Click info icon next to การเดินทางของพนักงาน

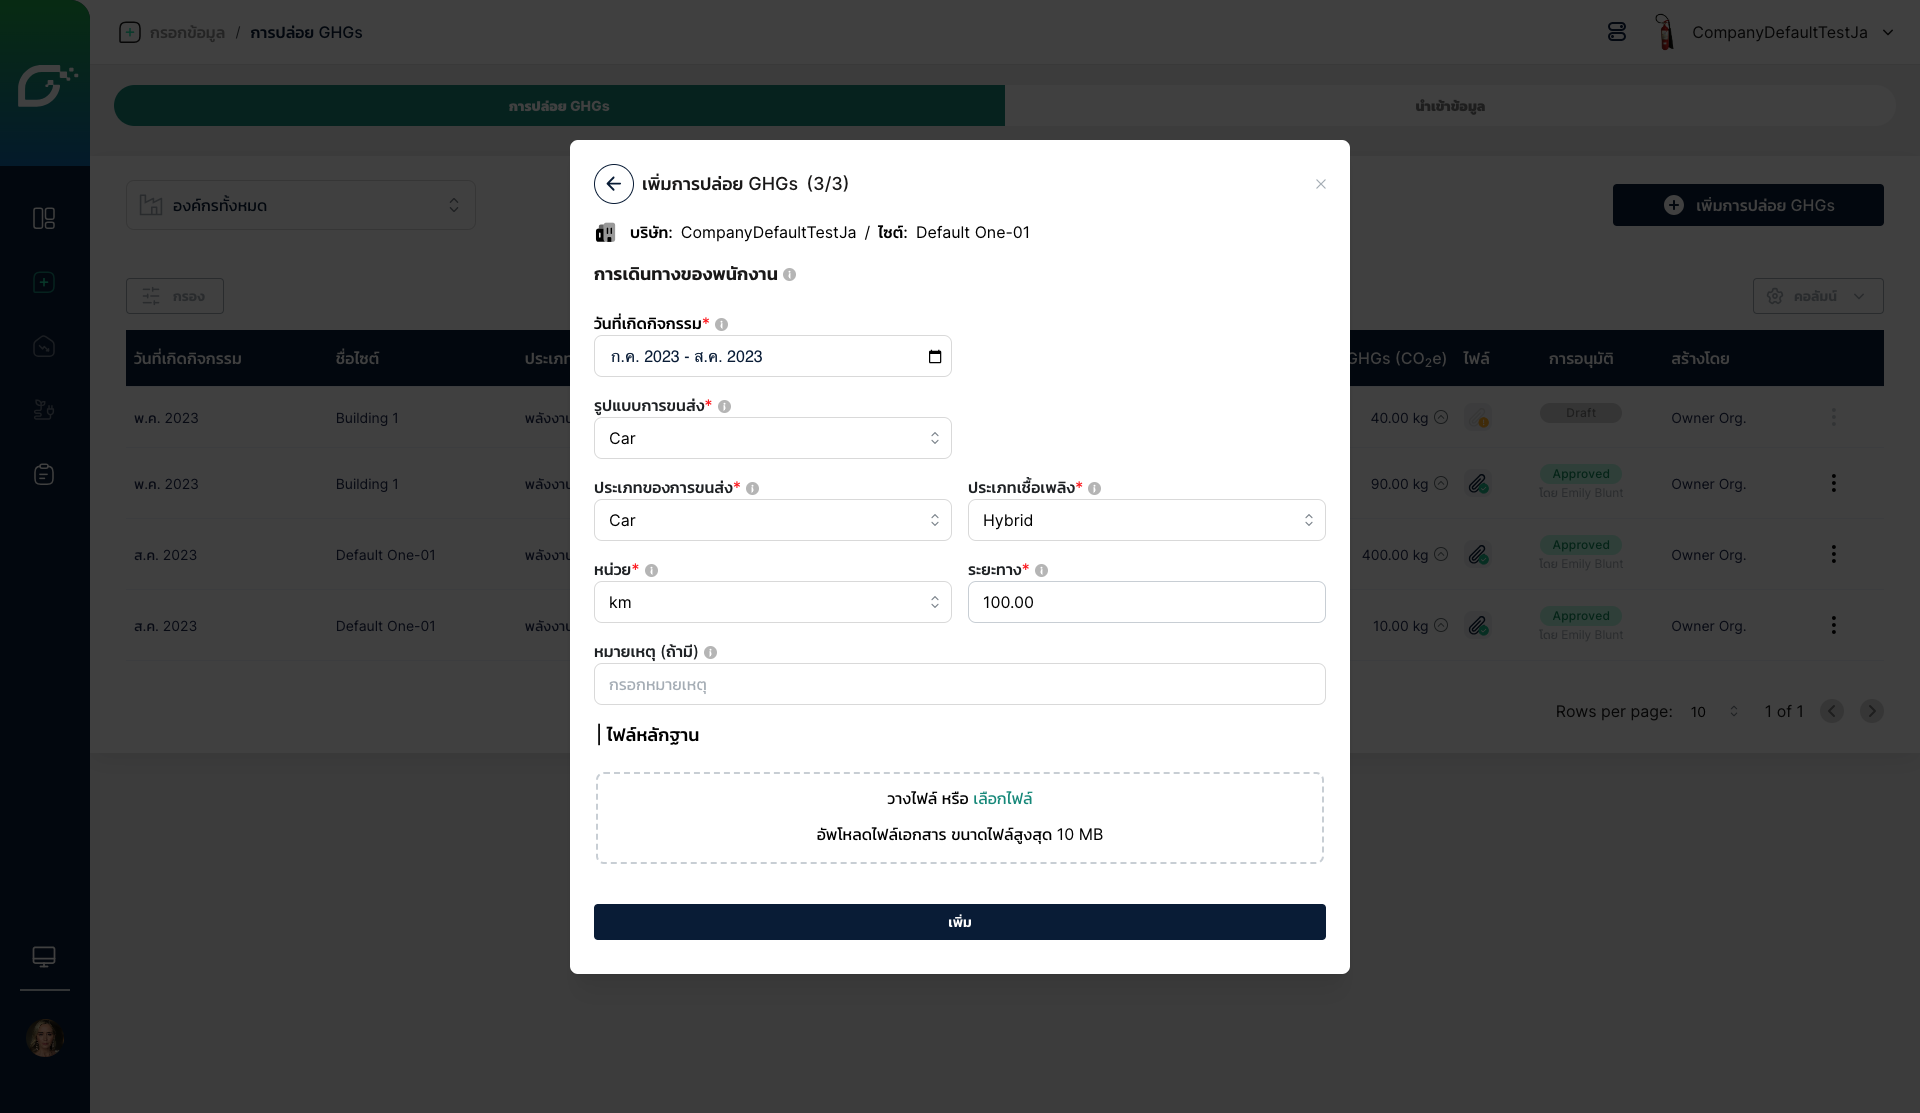789,275
